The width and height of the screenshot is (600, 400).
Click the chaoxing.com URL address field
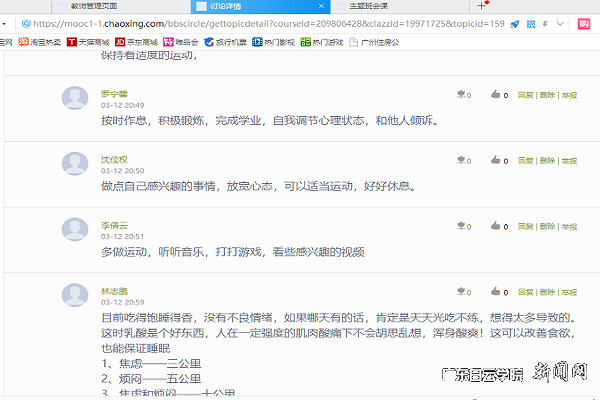click(269, 24)
